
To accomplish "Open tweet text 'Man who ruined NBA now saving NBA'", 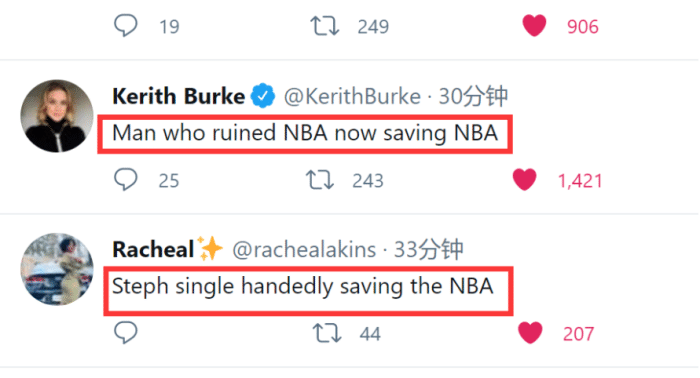I will coord(305,133).
